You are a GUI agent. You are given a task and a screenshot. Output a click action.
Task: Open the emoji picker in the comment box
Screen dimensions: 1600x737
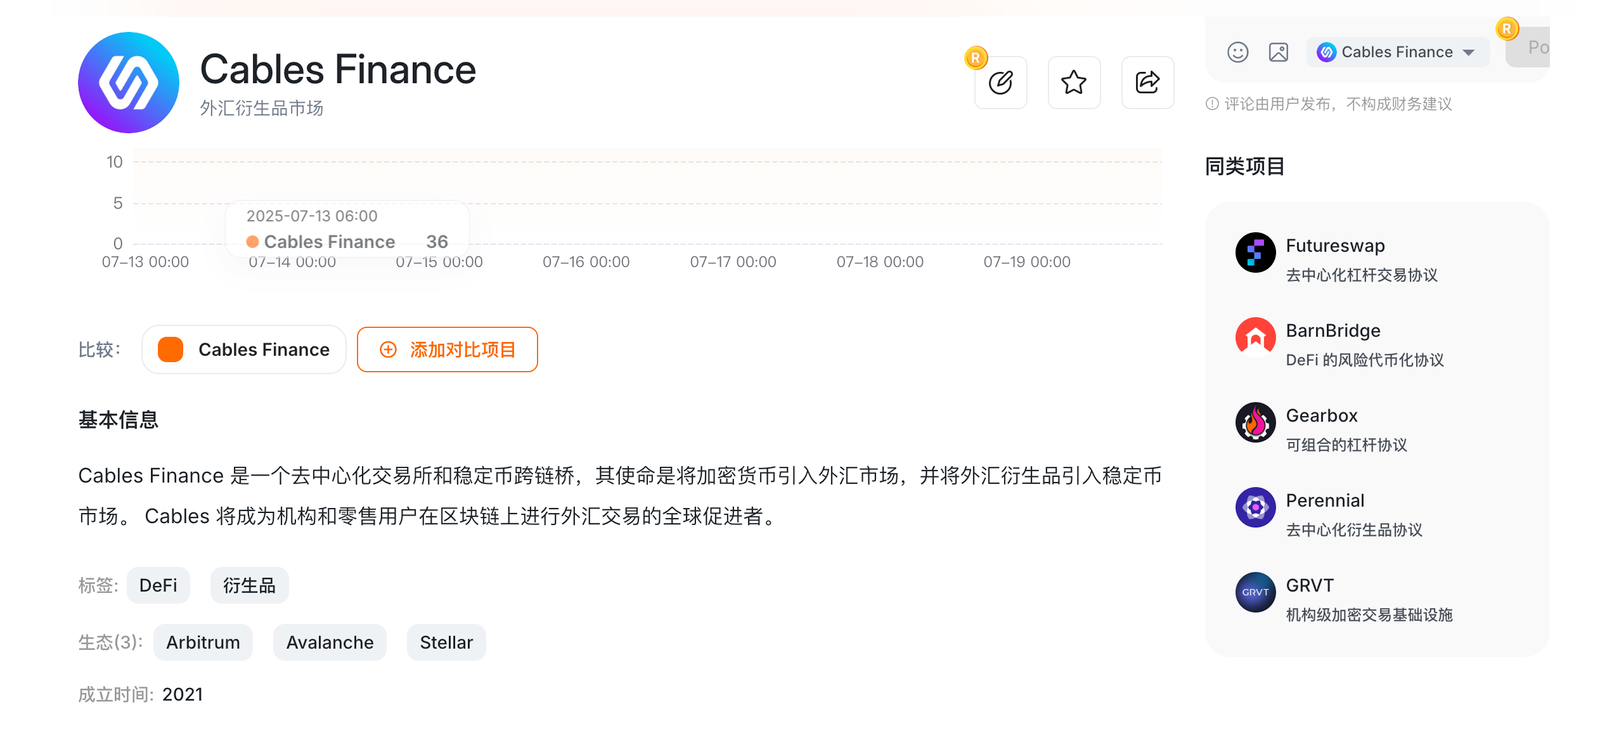click(1238, 52)
